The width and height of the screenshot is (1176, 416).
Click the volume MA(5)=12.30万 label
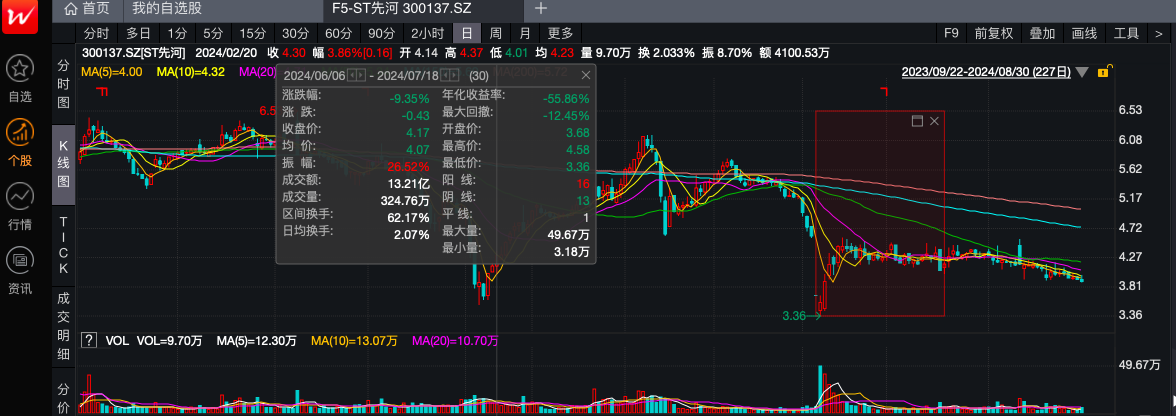(x=254, y=341)
